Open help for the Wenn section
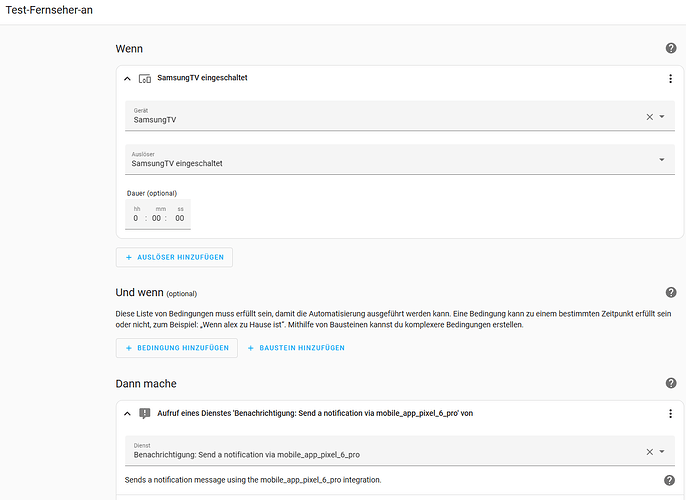This screenshot has height=500, width=686. pos(671,48)
